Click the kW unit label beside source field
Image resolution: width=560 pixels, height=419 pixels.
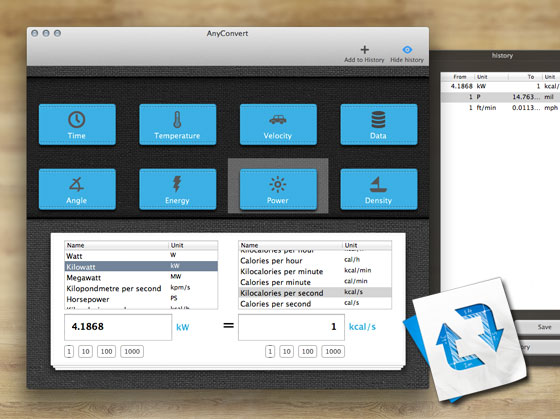182,327
